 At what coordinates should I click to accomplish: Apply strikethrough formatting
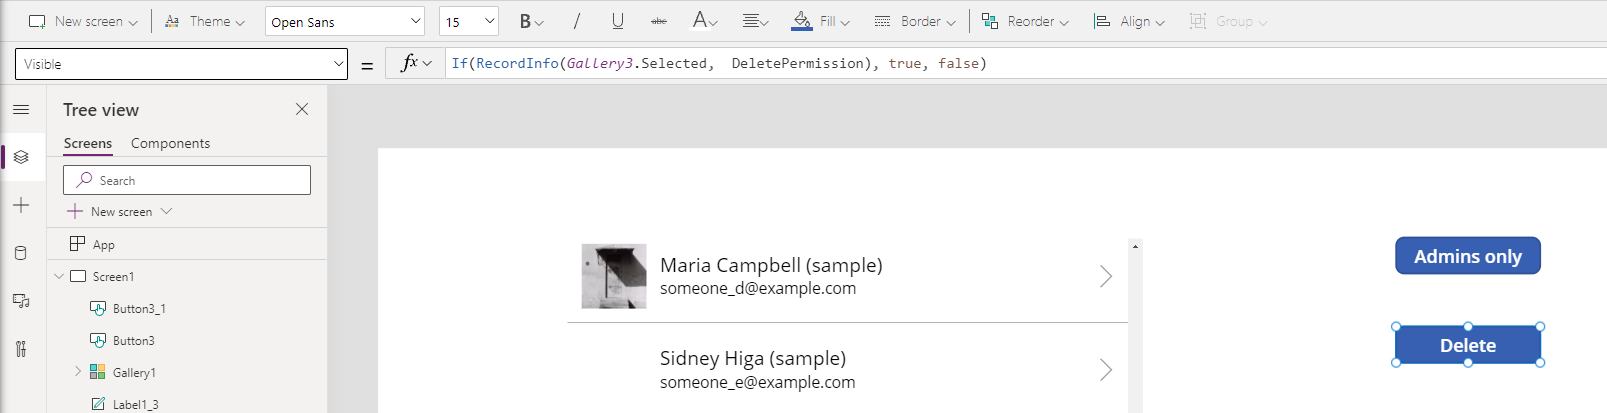(x=658, y=21)
